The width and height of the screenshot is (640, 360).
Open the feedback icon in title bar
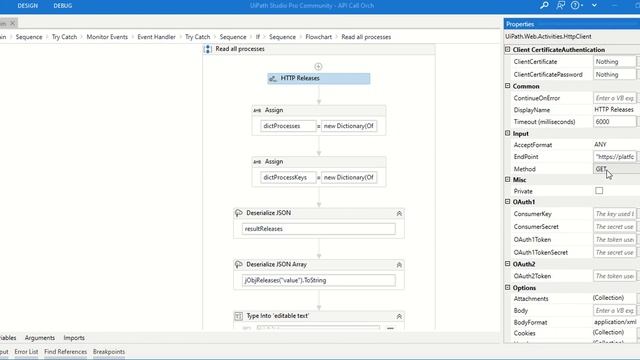[560, 5]
